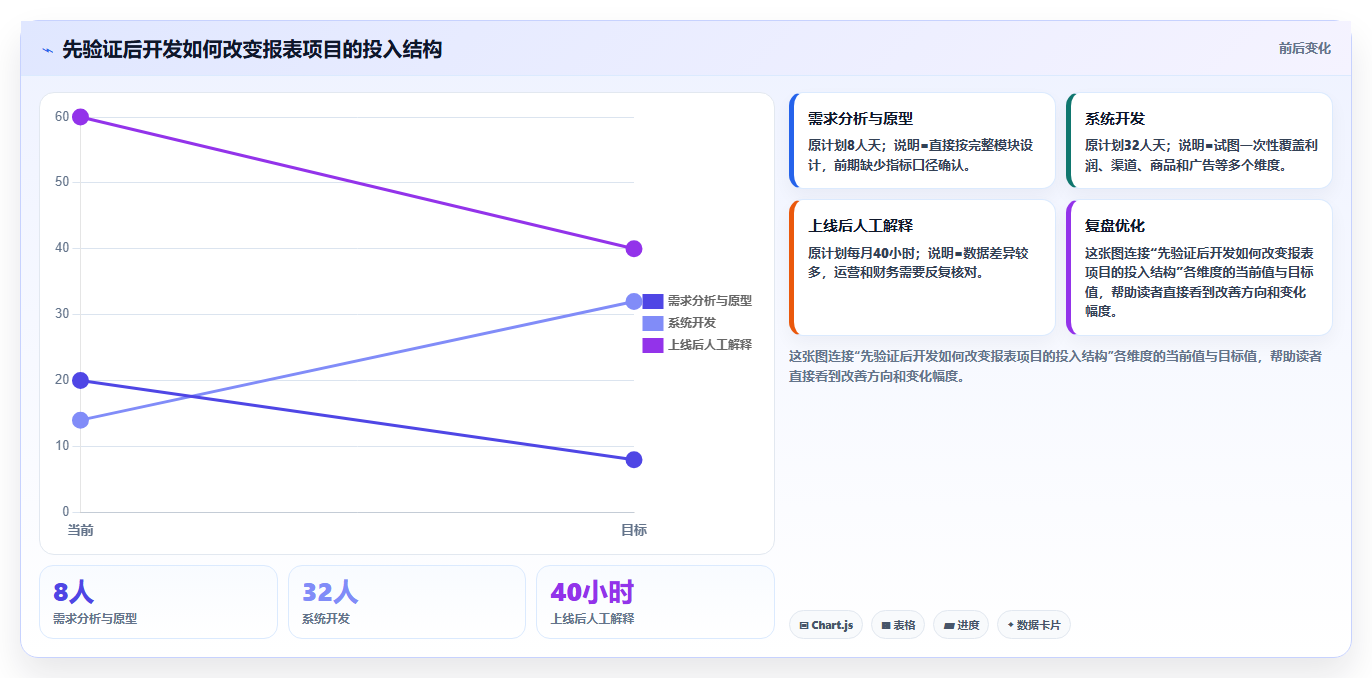Click the 40 data point at 目标

click(633, 248)
